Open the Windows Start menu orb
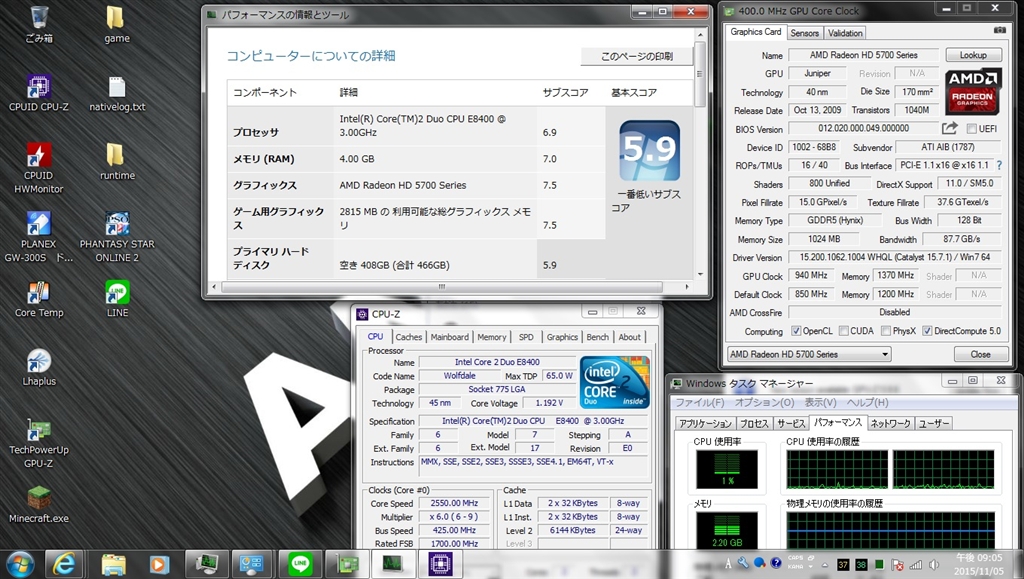 (20, 563)
